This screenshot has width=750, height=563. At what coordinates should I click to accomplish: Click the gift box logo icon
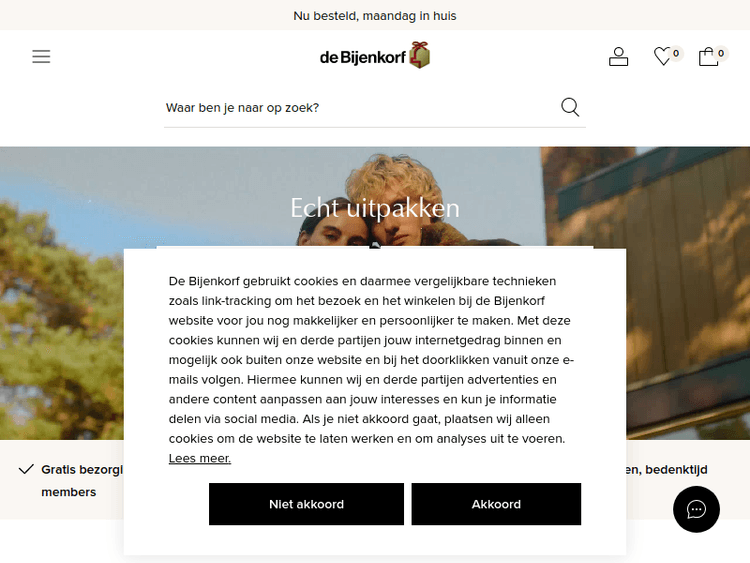tap(419, 55)
